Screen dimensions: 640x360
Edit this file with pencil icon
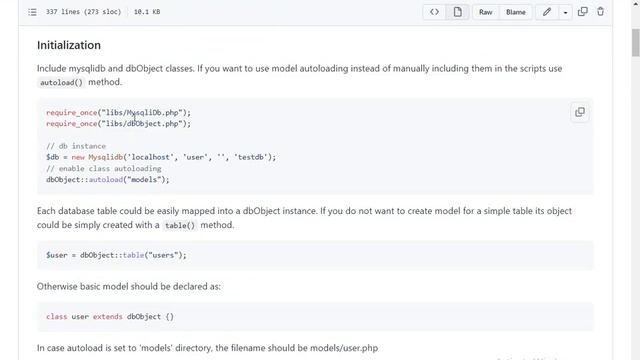[x=547, y=12]
